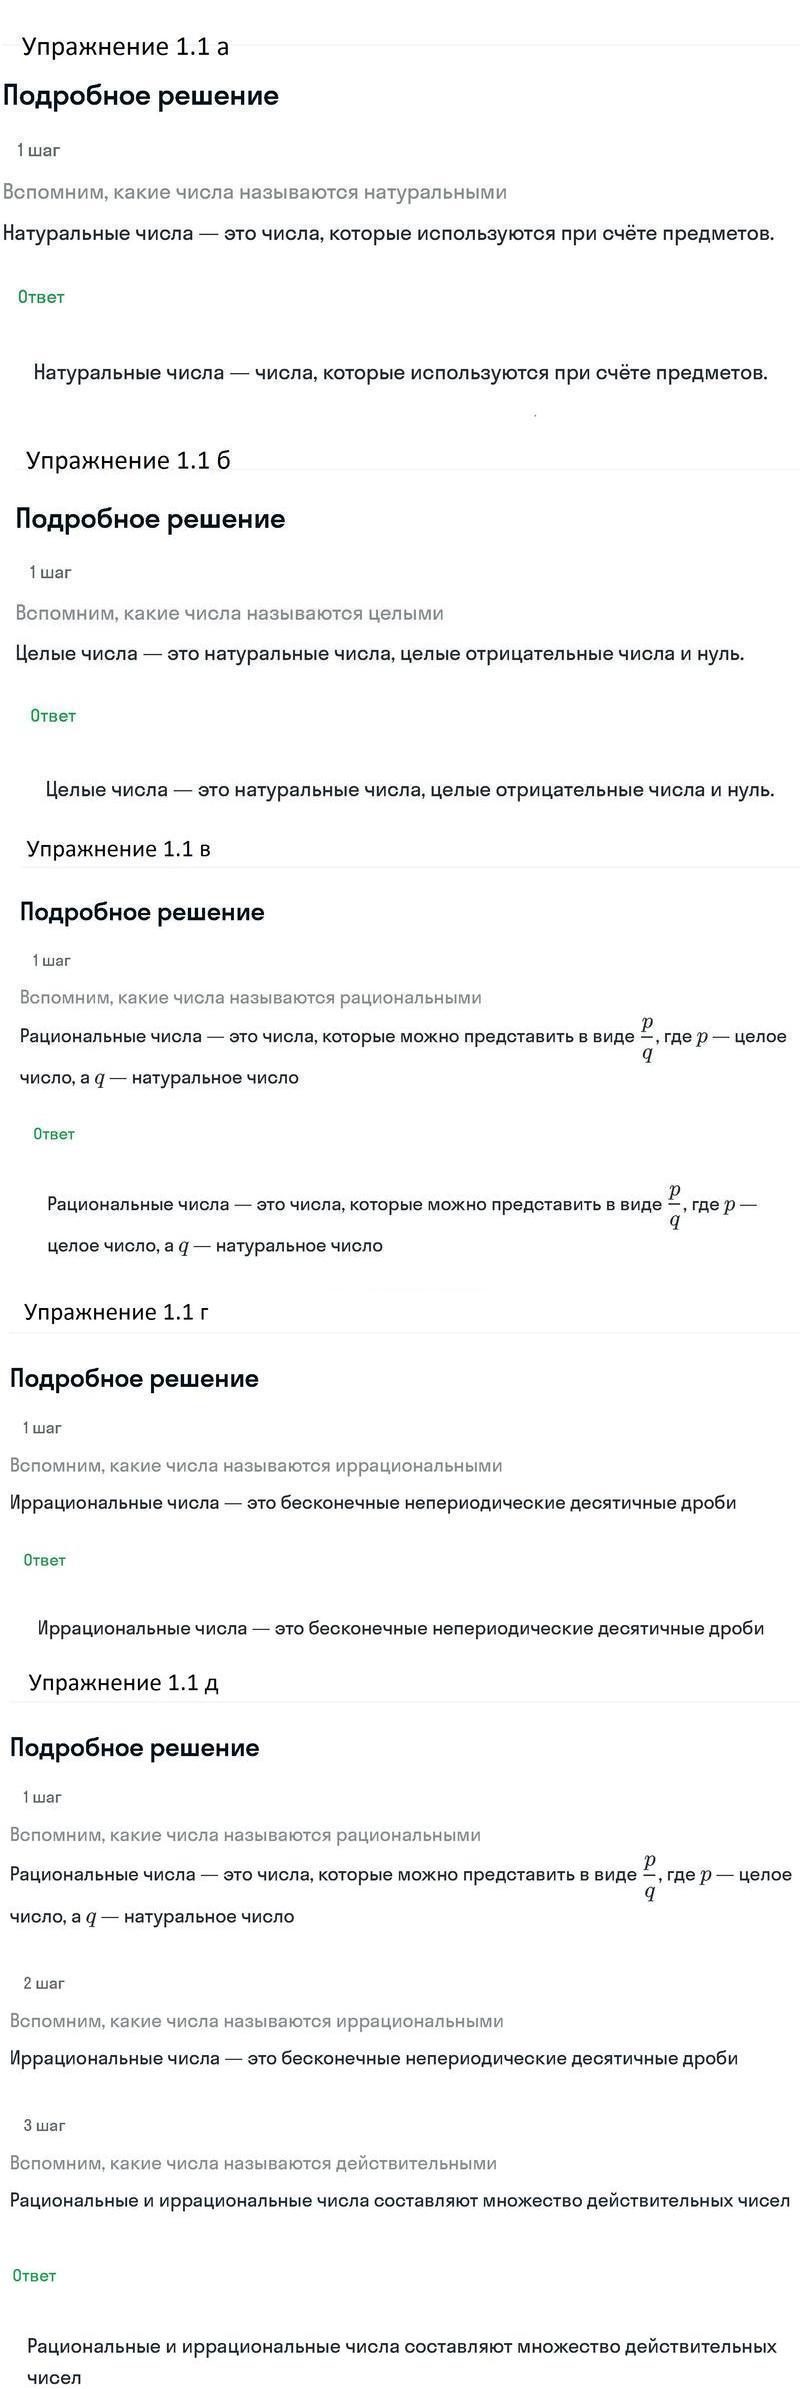Click "Подробное решение" heading in exercise 1.1 г
The image size is (800, 2389).
[x=134, y=1379]
